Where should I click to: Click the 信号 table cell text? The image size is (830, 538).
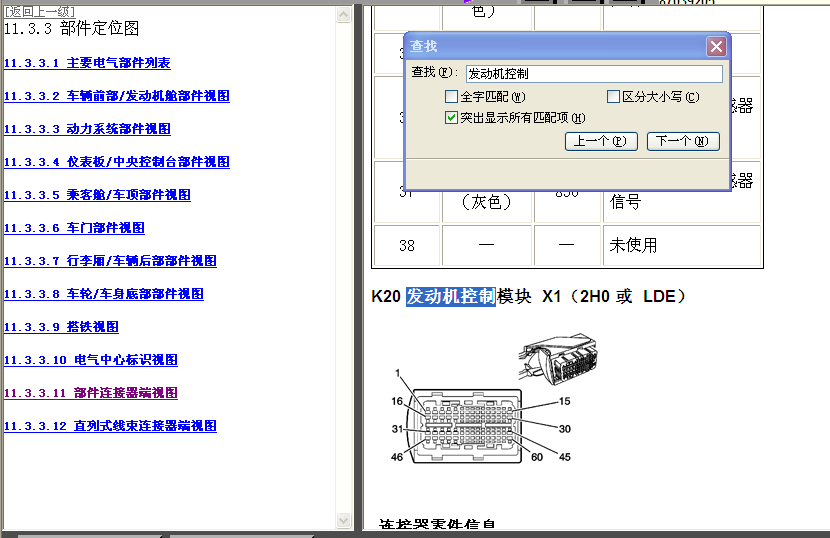(626, 202)
